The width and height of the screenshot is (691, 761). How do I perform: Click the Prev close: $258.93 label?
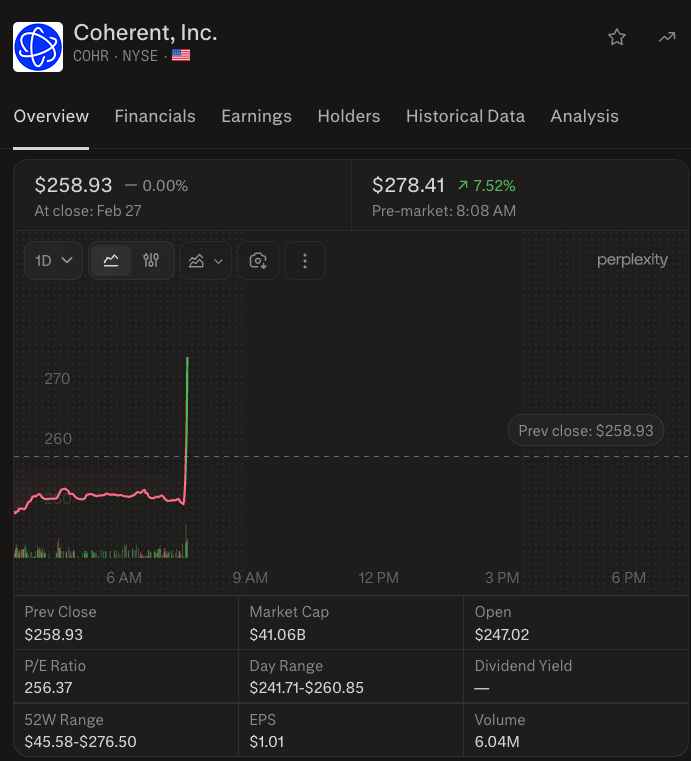(586, 430)
